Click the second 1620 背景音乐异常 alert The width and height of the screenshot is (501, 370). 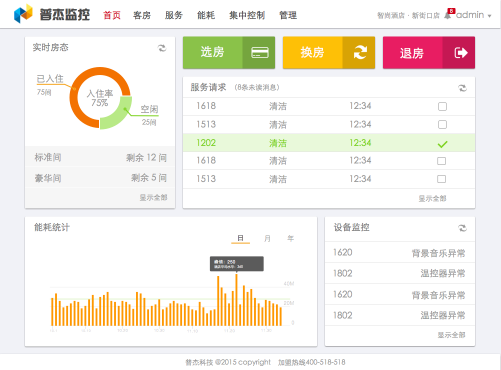[400, 295]
